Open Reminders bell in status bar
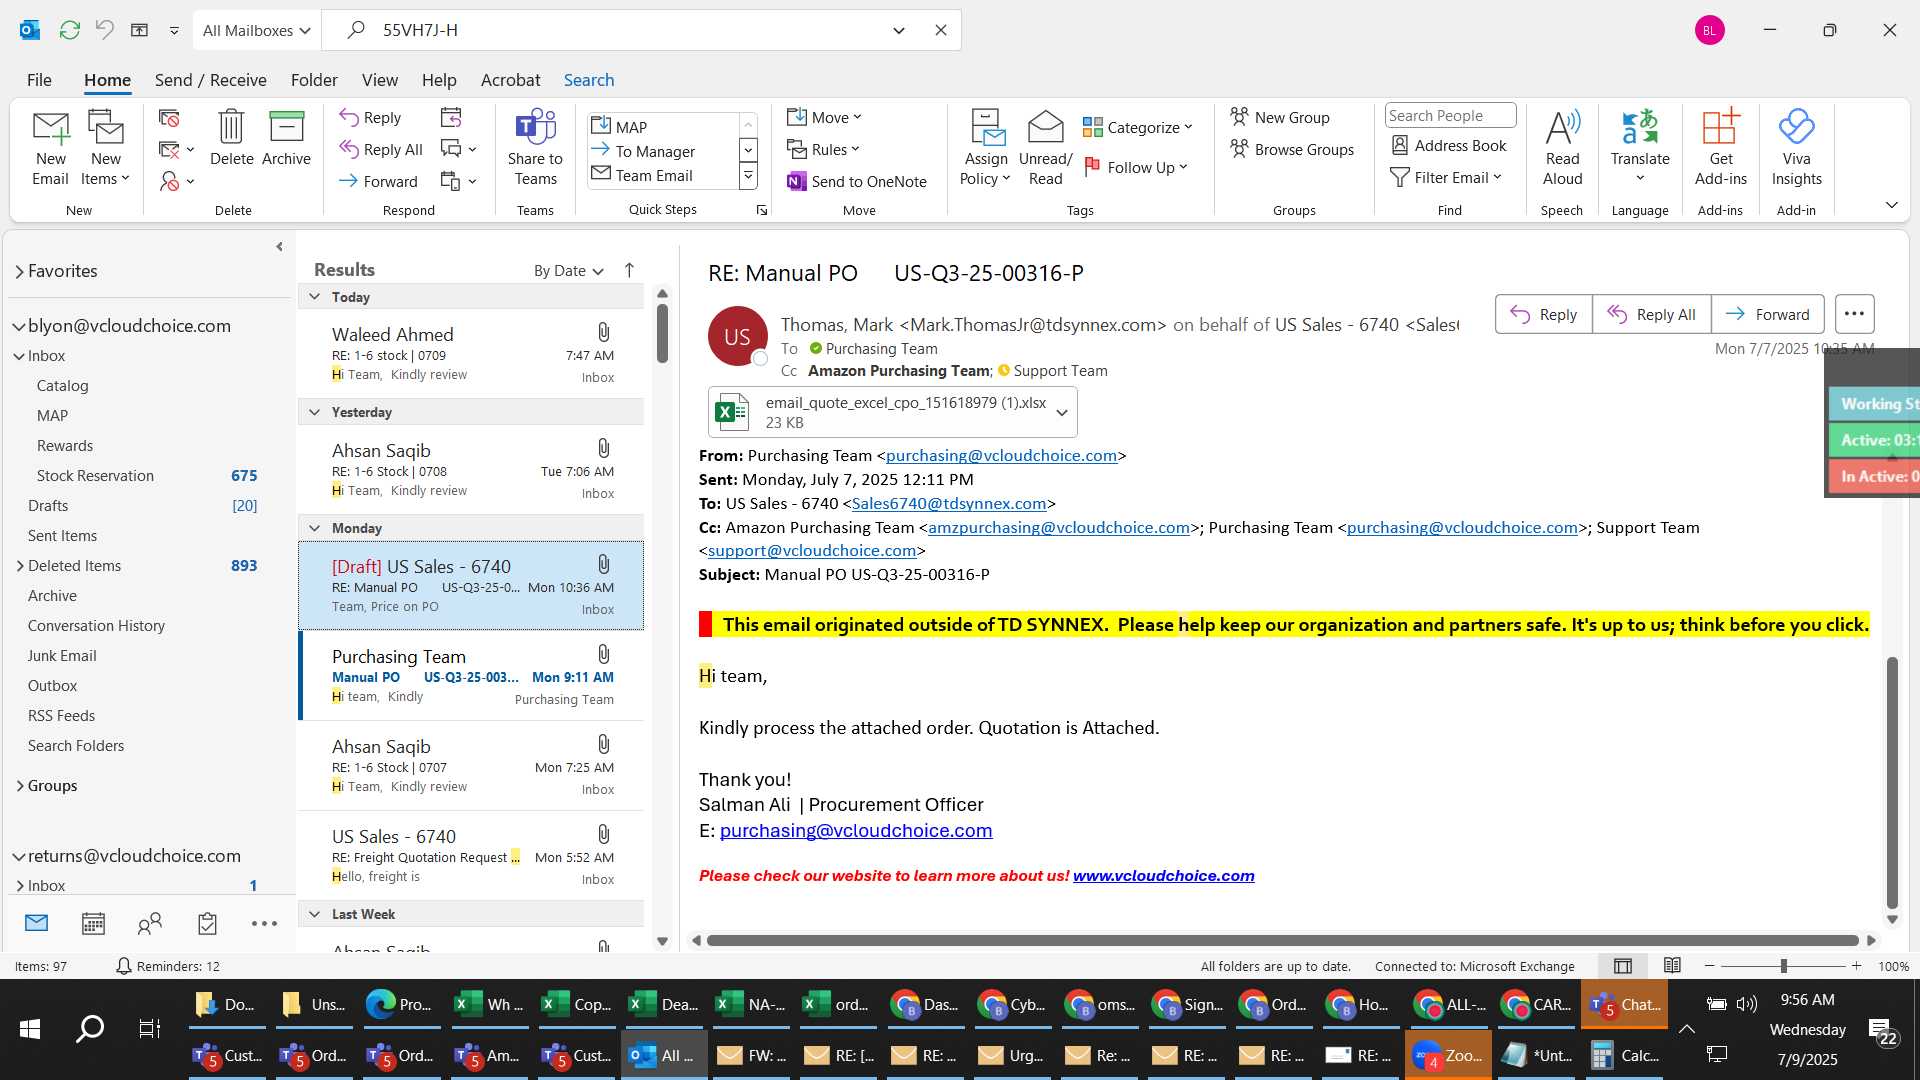This screenshot has width=1920, height=1080. pyautogui.click(x=124, y=966)
